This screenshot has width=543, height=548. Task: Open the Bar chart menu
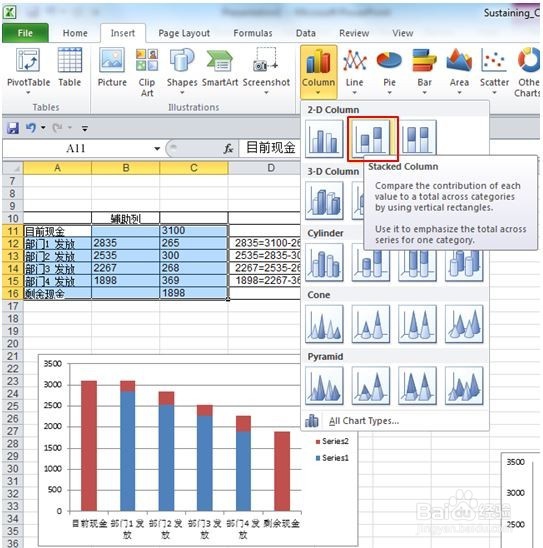(x=424, y=72)
